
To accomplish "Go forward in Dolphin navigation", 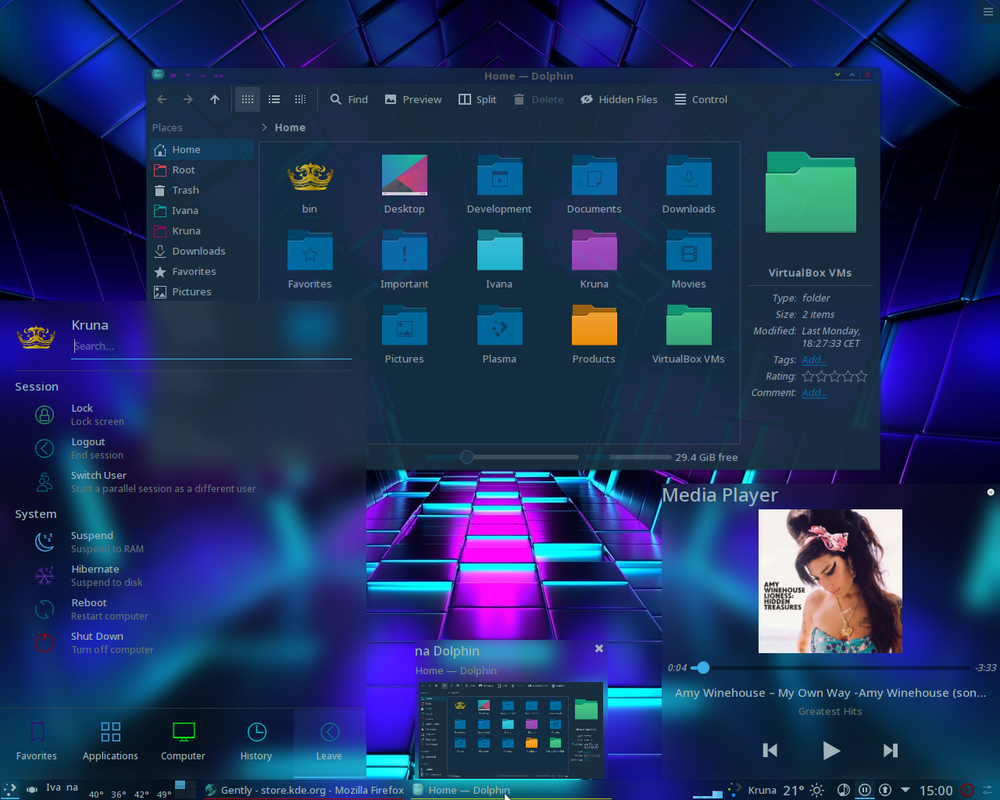I will point(188,100).
